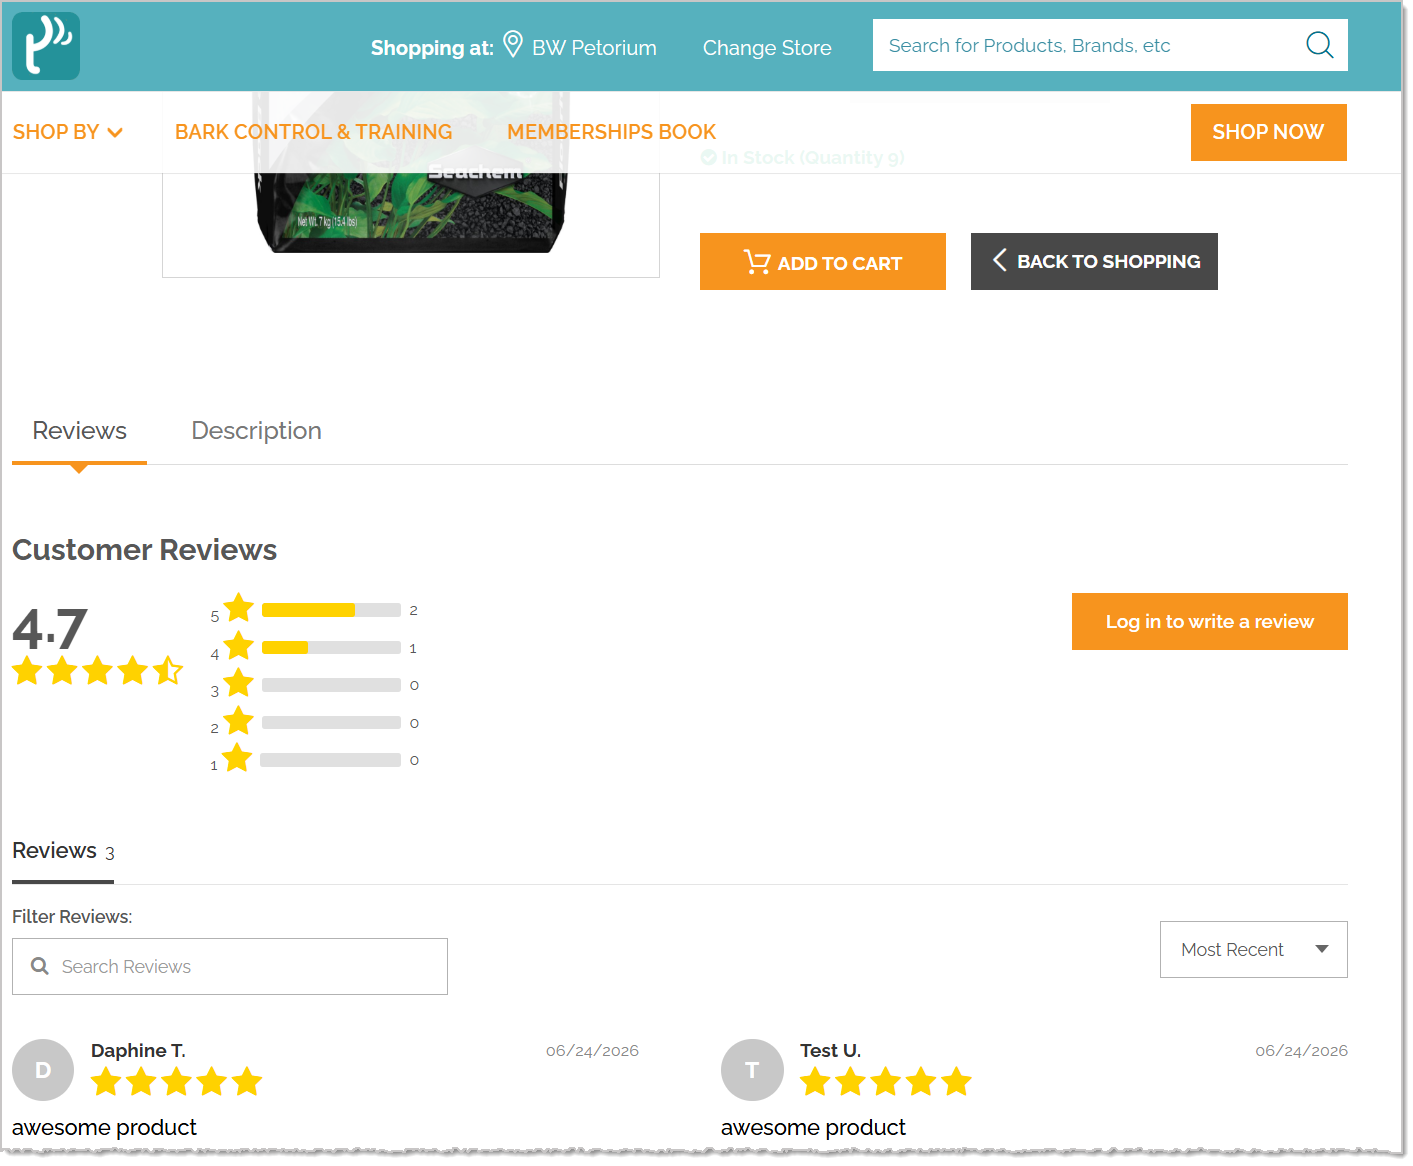The height and width of the screenshot is (1166, 1413).
Task: Open the Most Recent sort dropdown
Action: (x=1254, y=949)
